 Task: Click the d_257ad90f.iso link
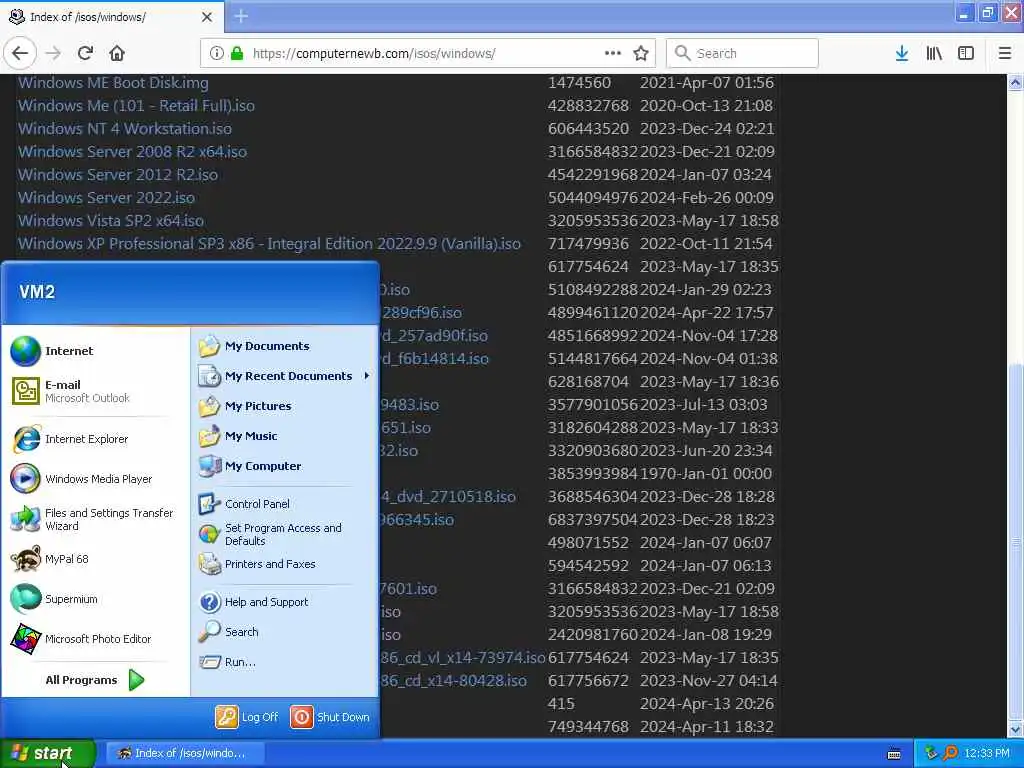pos(434,336)
